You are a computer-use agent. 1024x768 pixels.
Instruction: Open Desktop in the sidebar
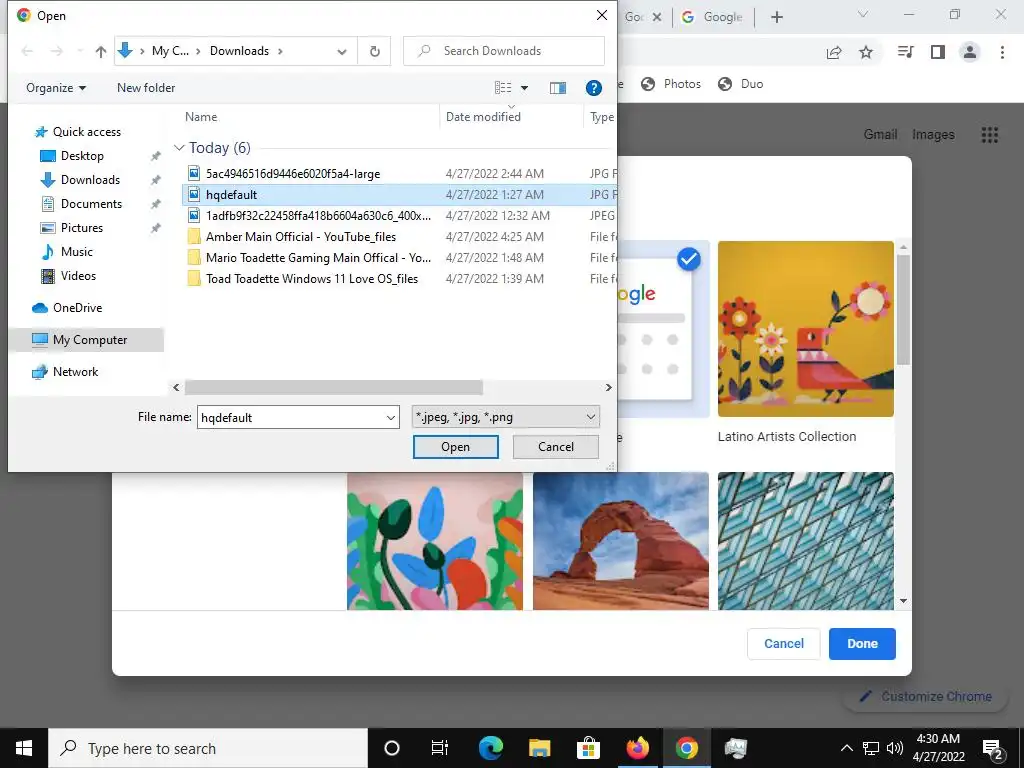(x=82, y=156)
